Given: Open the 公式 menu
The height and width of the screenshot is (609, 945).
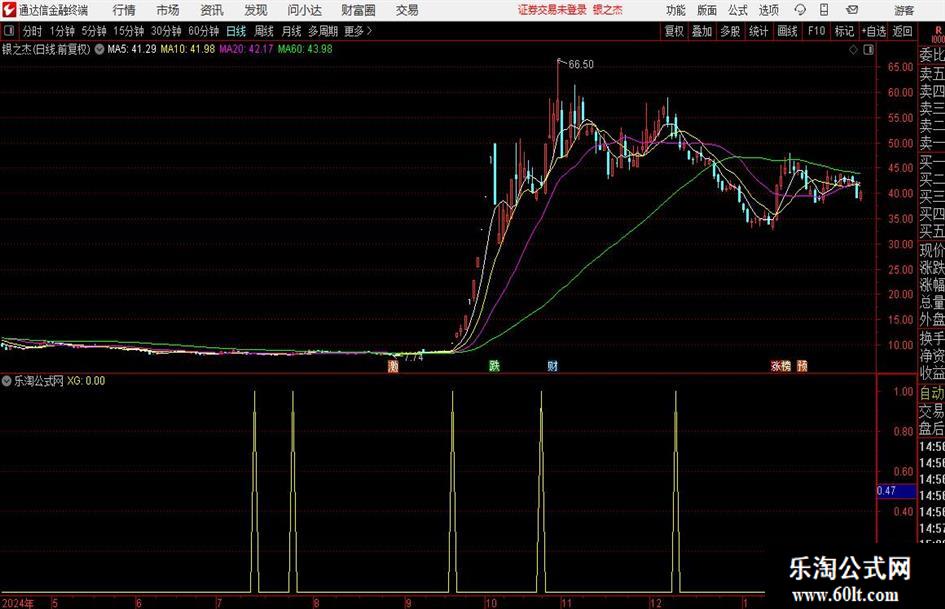Looking at the screenshot, I should tap(738, 10).
